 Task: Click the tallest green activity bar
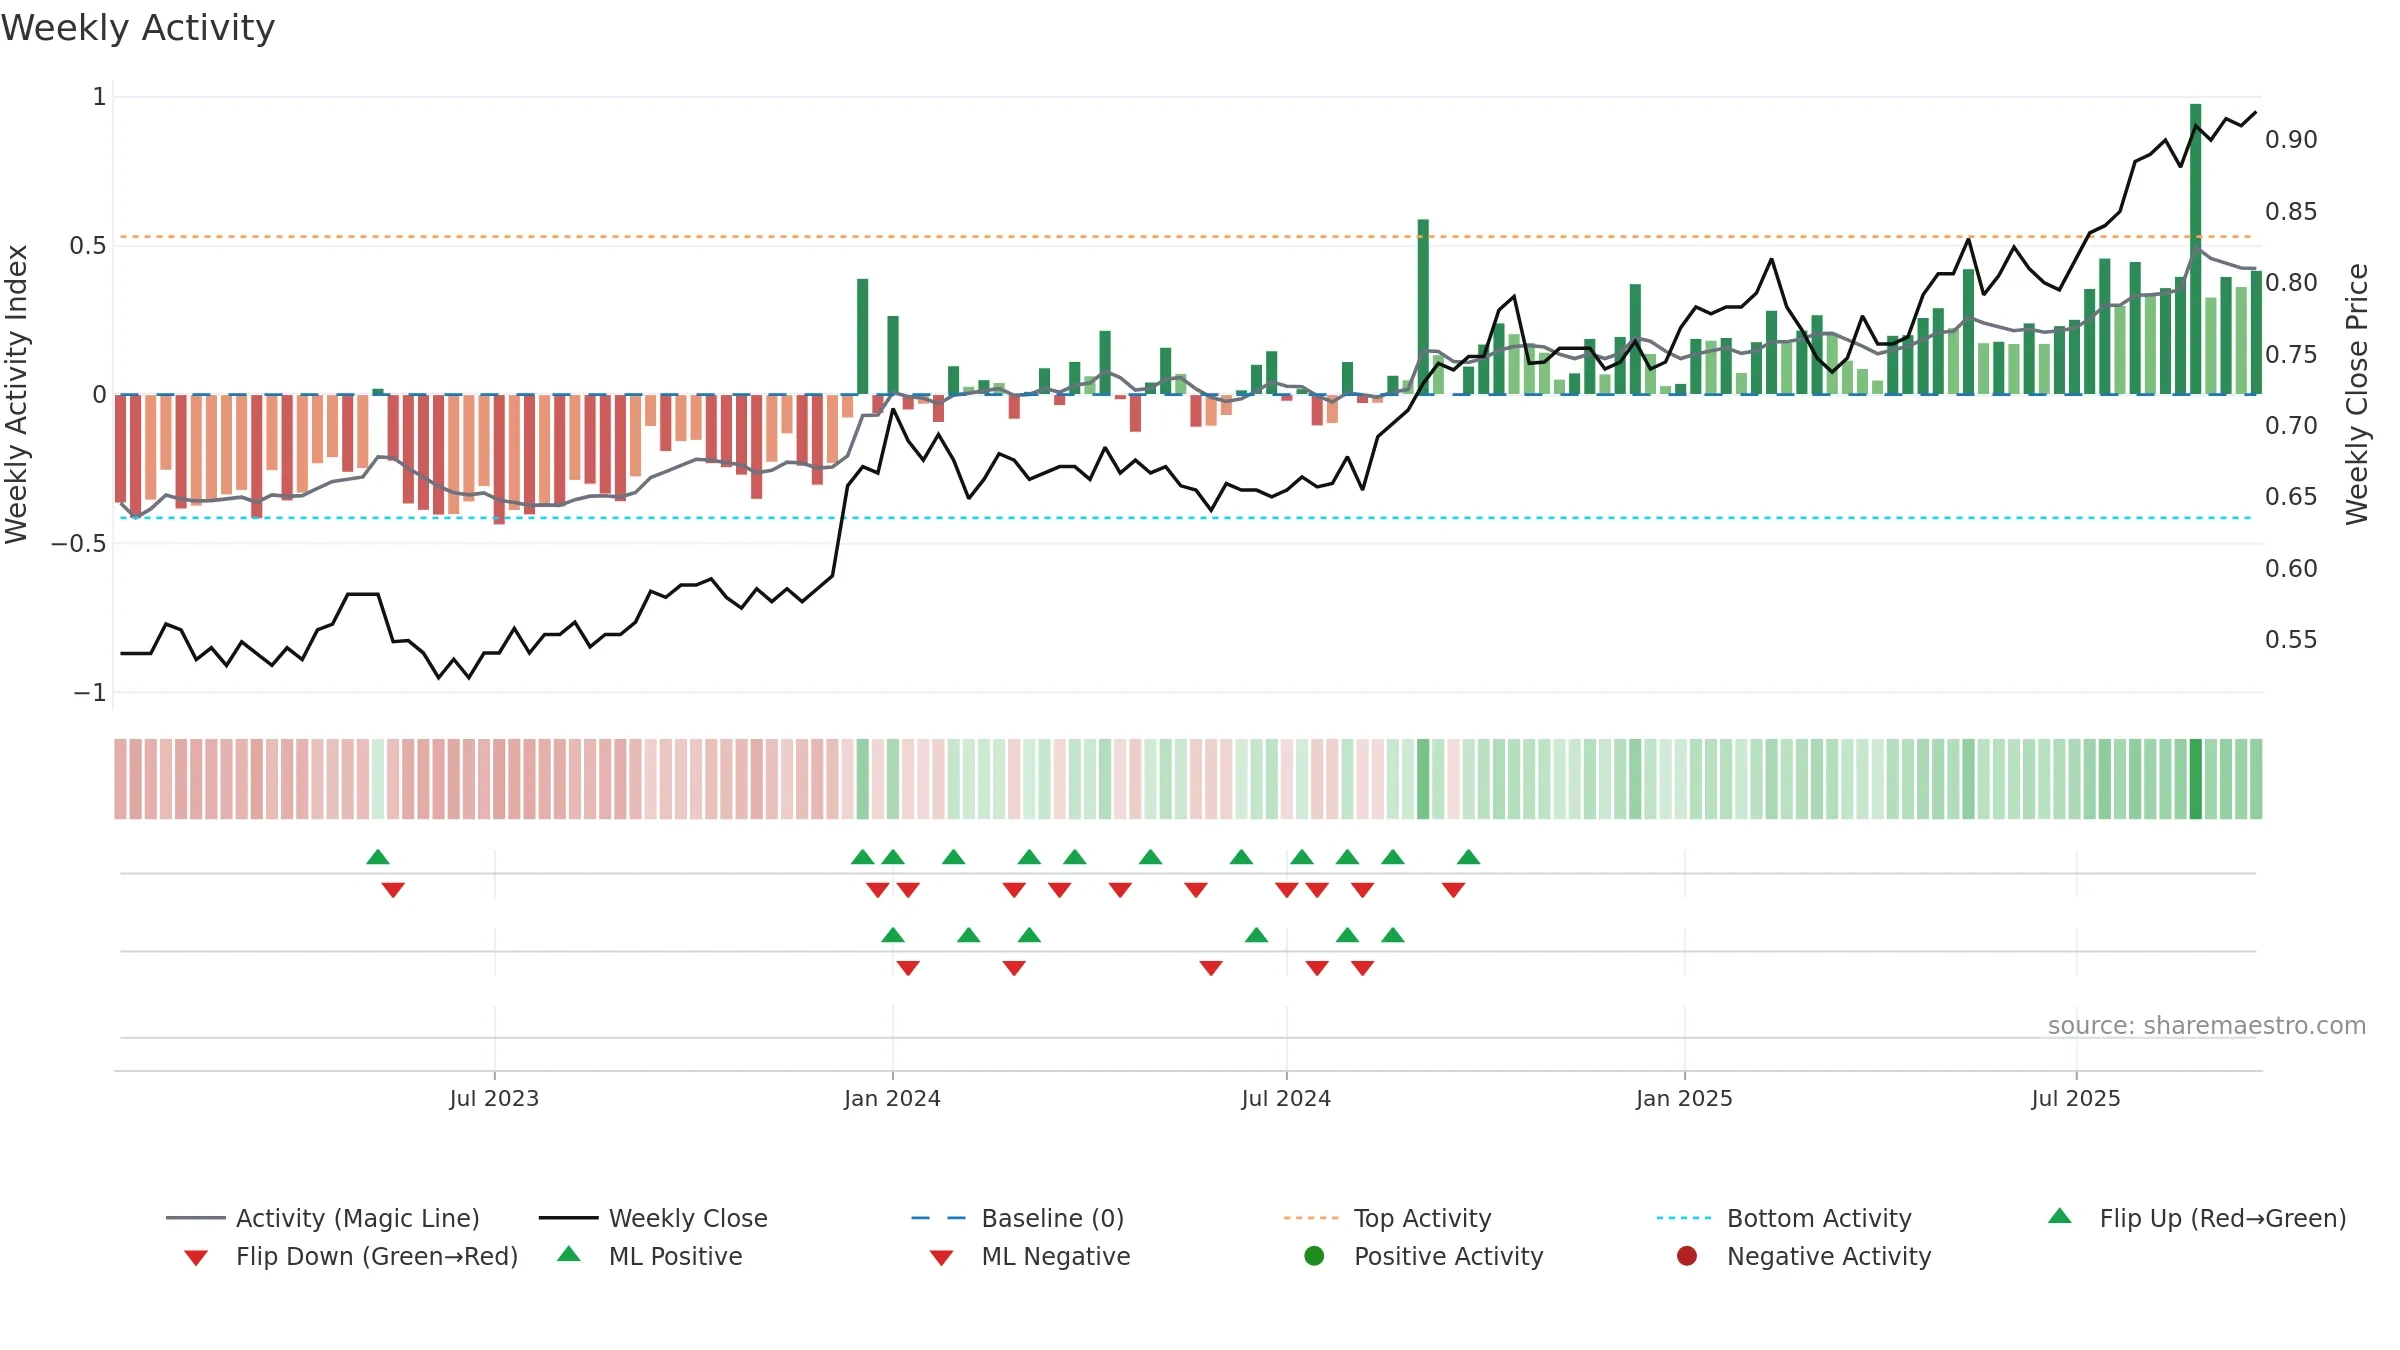coord(2196,249)
